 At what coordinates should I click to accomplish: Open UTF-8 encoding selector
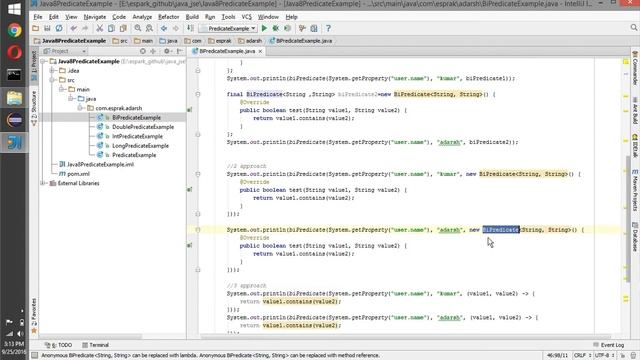[x=605, y=356]
